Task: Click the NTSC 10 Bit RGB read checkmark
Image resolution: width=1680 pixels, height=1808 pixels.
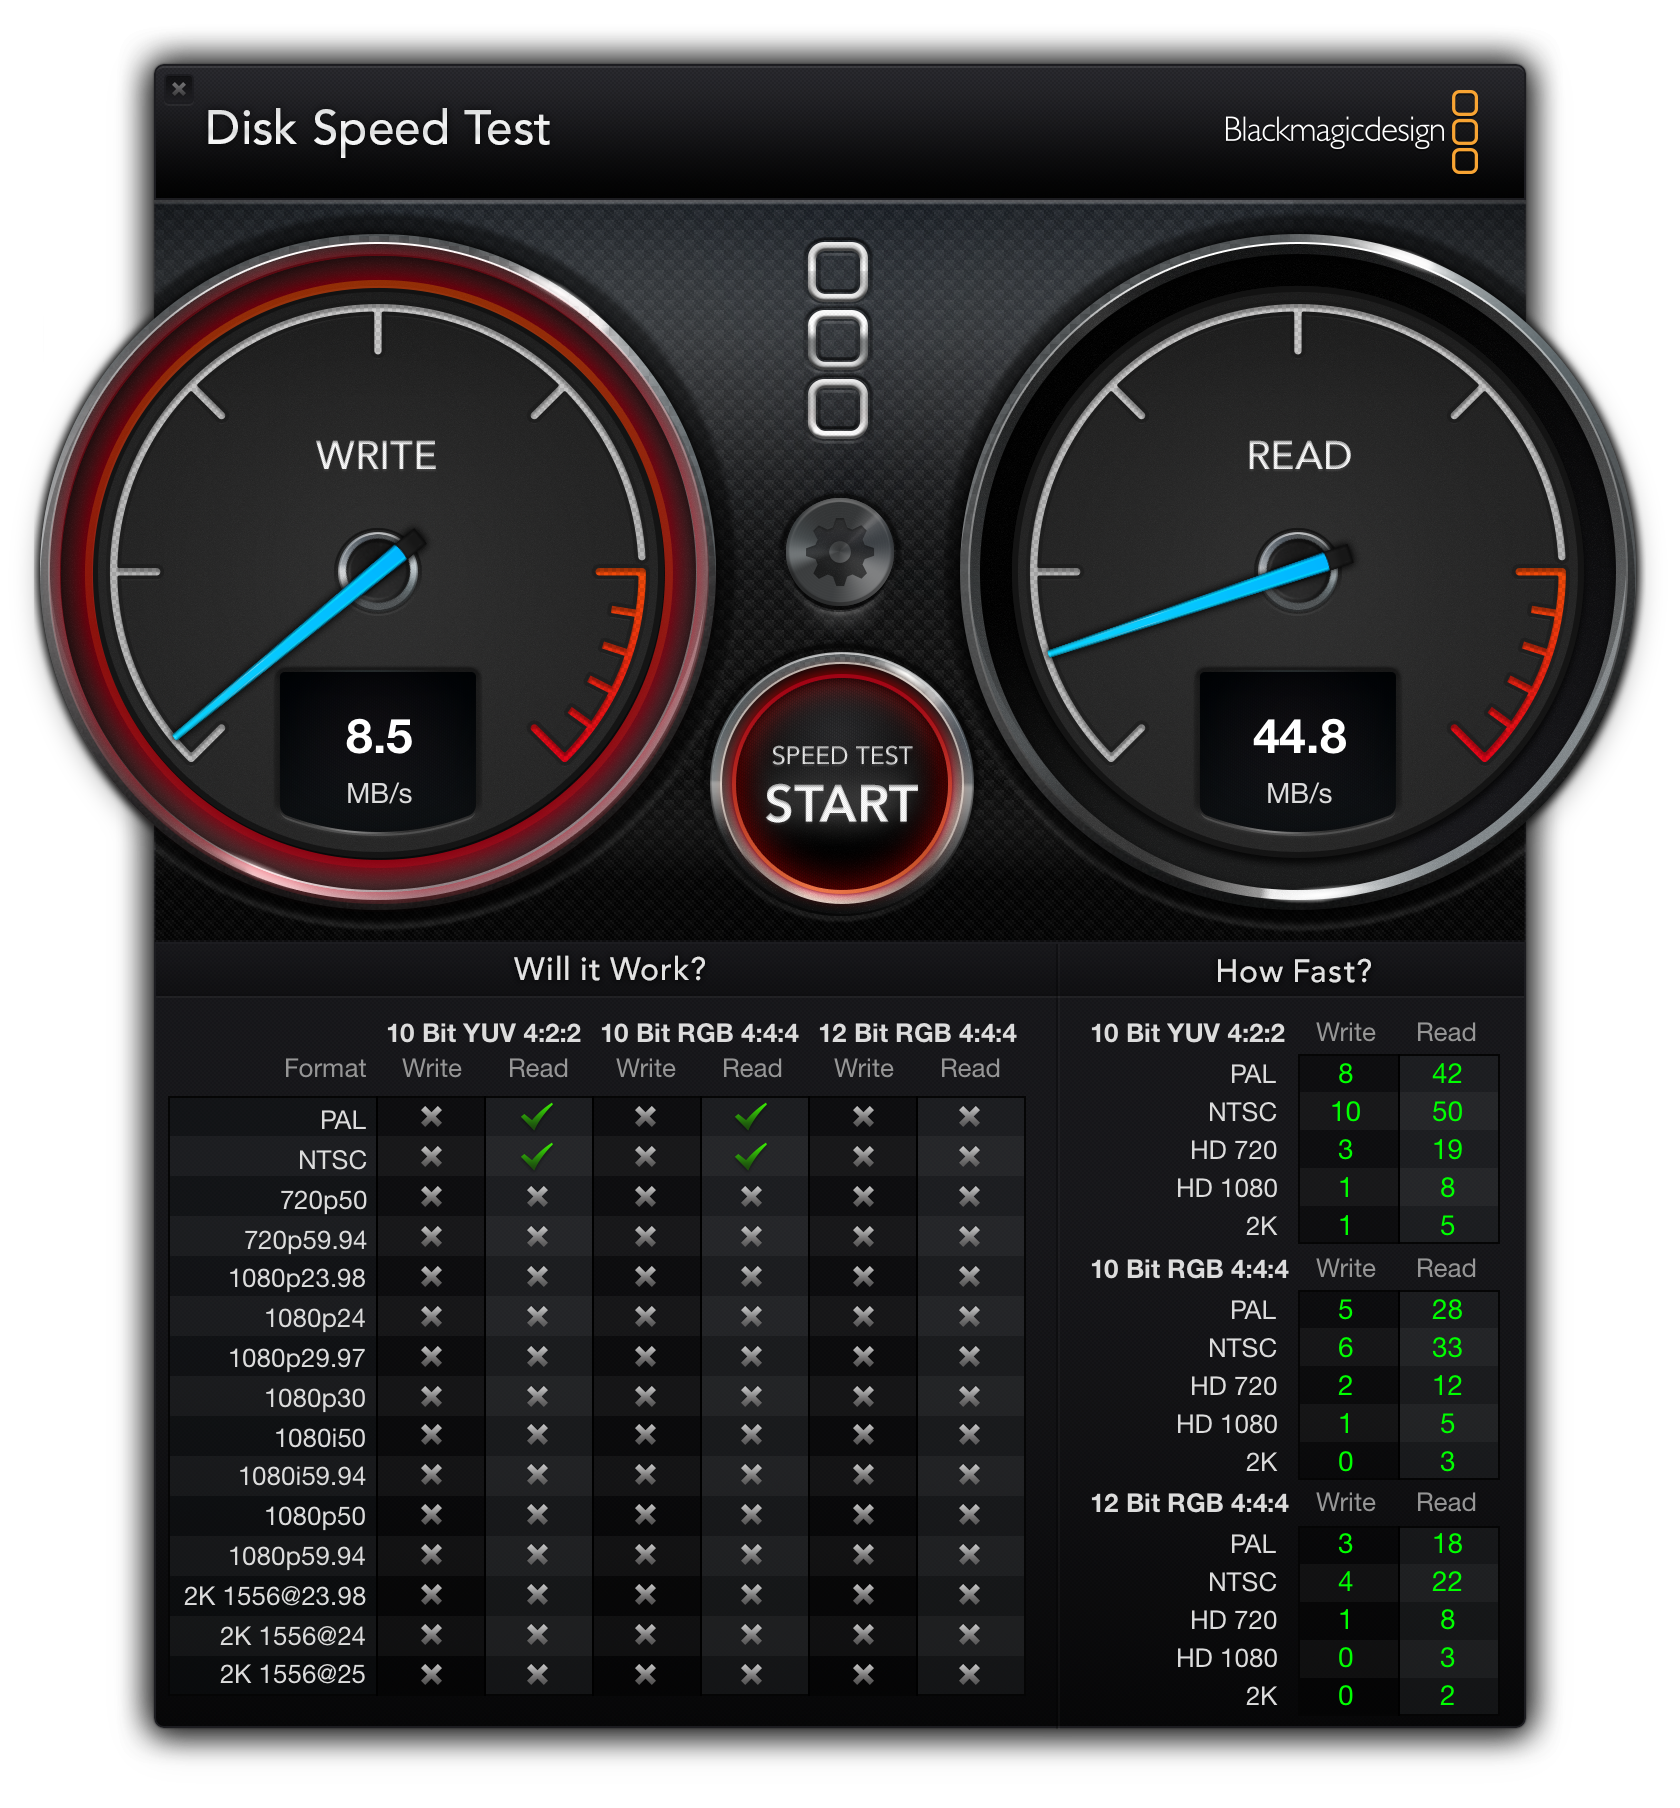Action: (751, 1156)
